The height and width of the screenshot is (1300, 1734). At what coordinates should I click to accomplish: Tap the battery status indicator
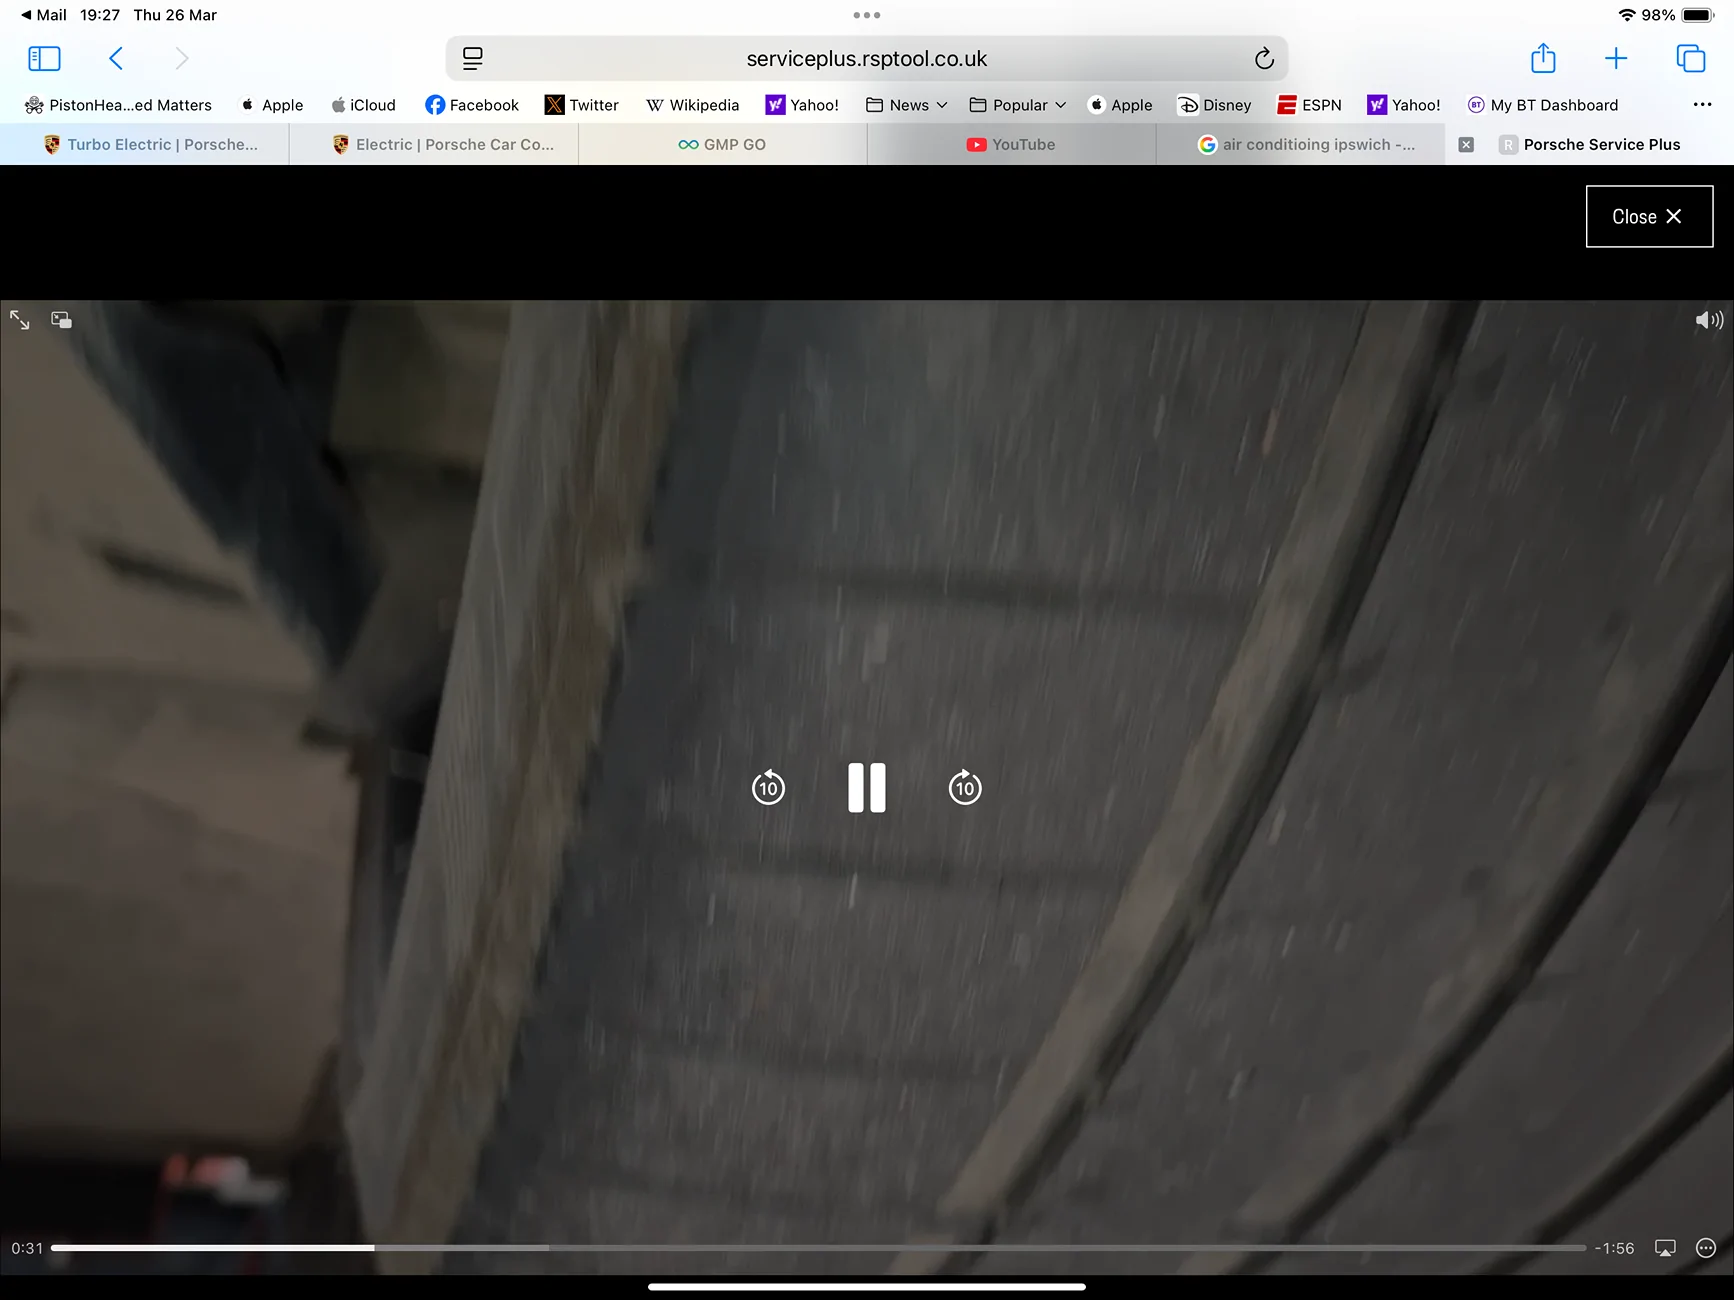tap(1698, 15)
